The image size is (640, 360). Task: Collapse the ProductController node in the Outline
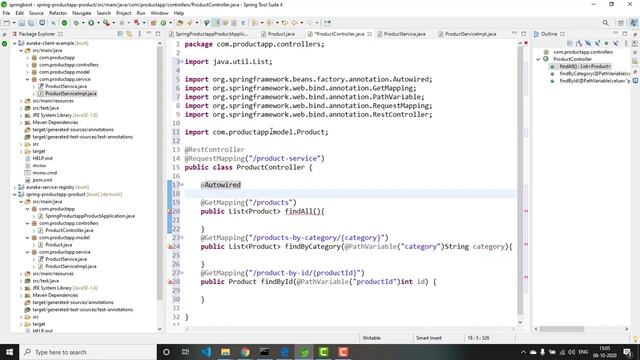tap(538, 59)
